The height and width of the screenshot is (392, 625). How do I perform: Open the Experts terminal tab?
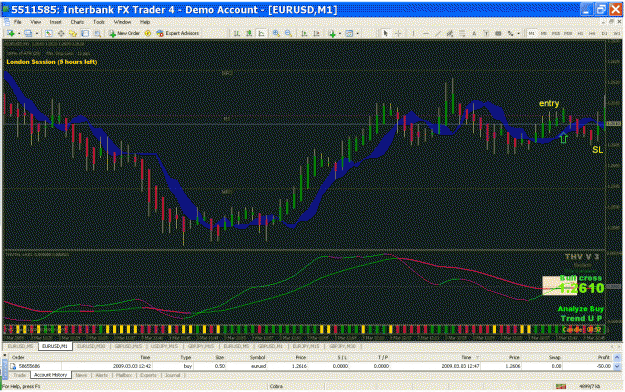pos(148,375)
